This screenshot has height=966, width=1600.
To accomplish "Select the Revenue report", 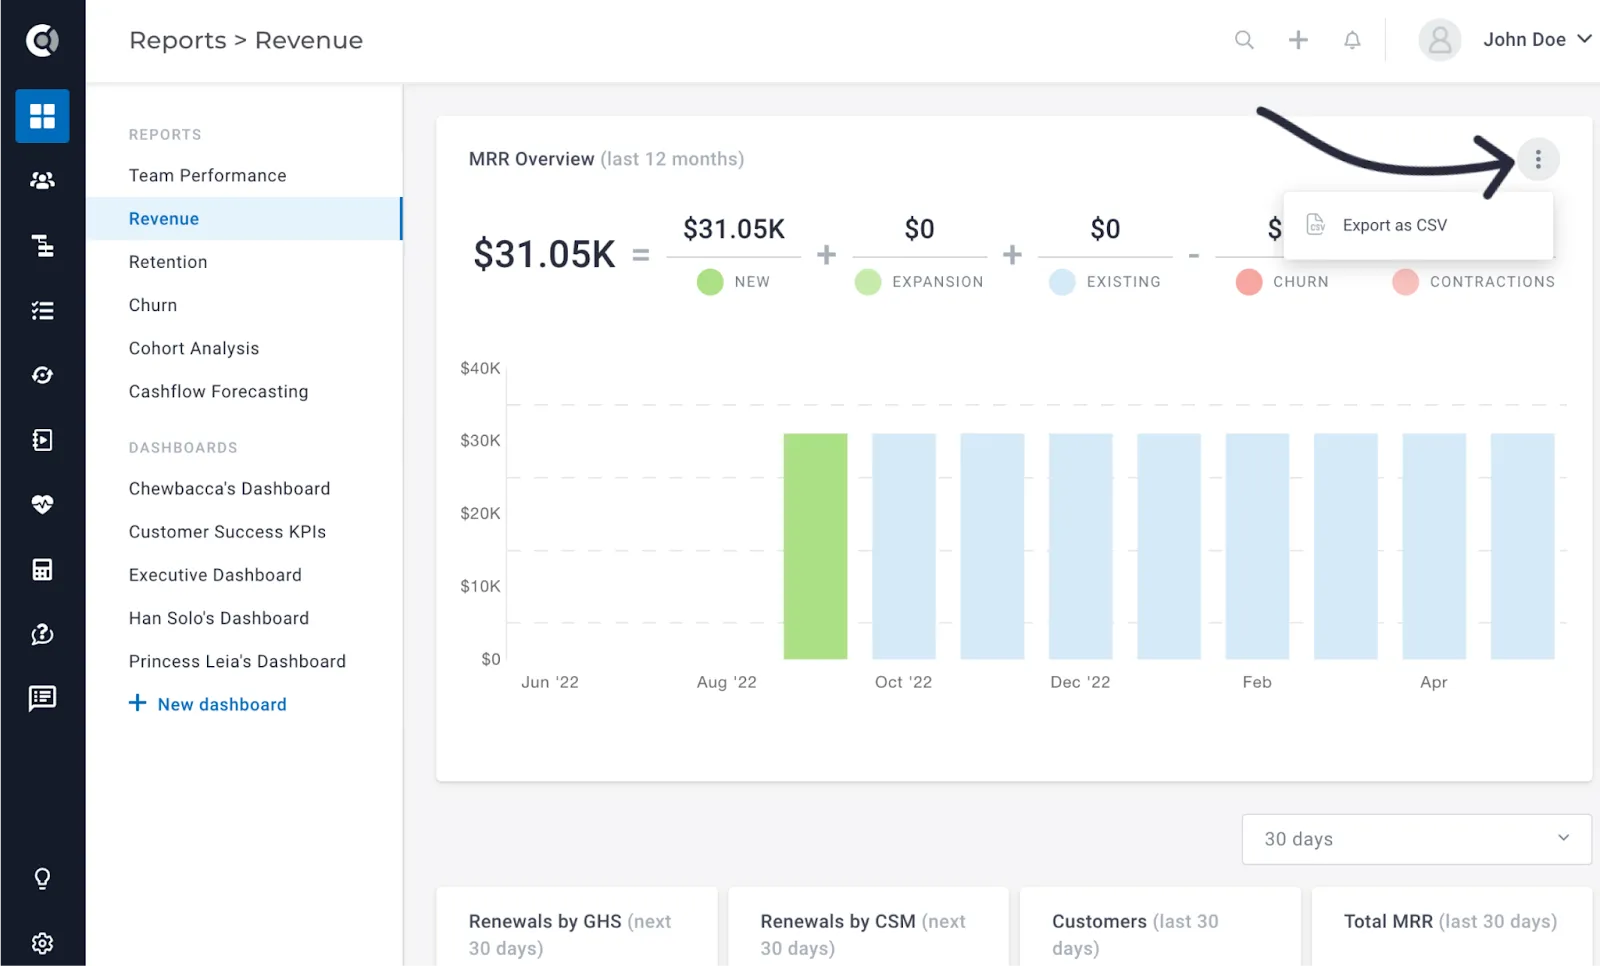I will 244,218.
